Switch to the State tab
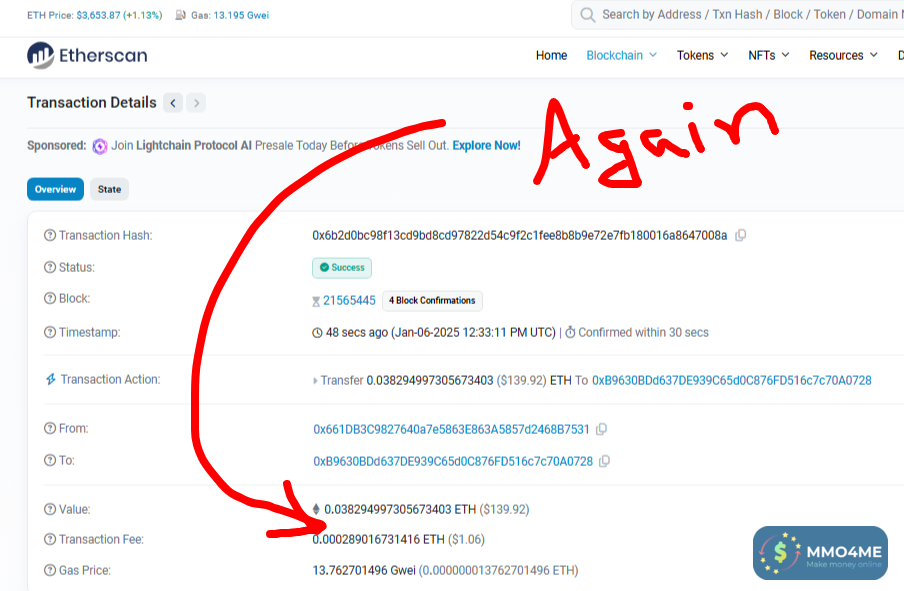The image size is (904, 591). pos(110,189)
